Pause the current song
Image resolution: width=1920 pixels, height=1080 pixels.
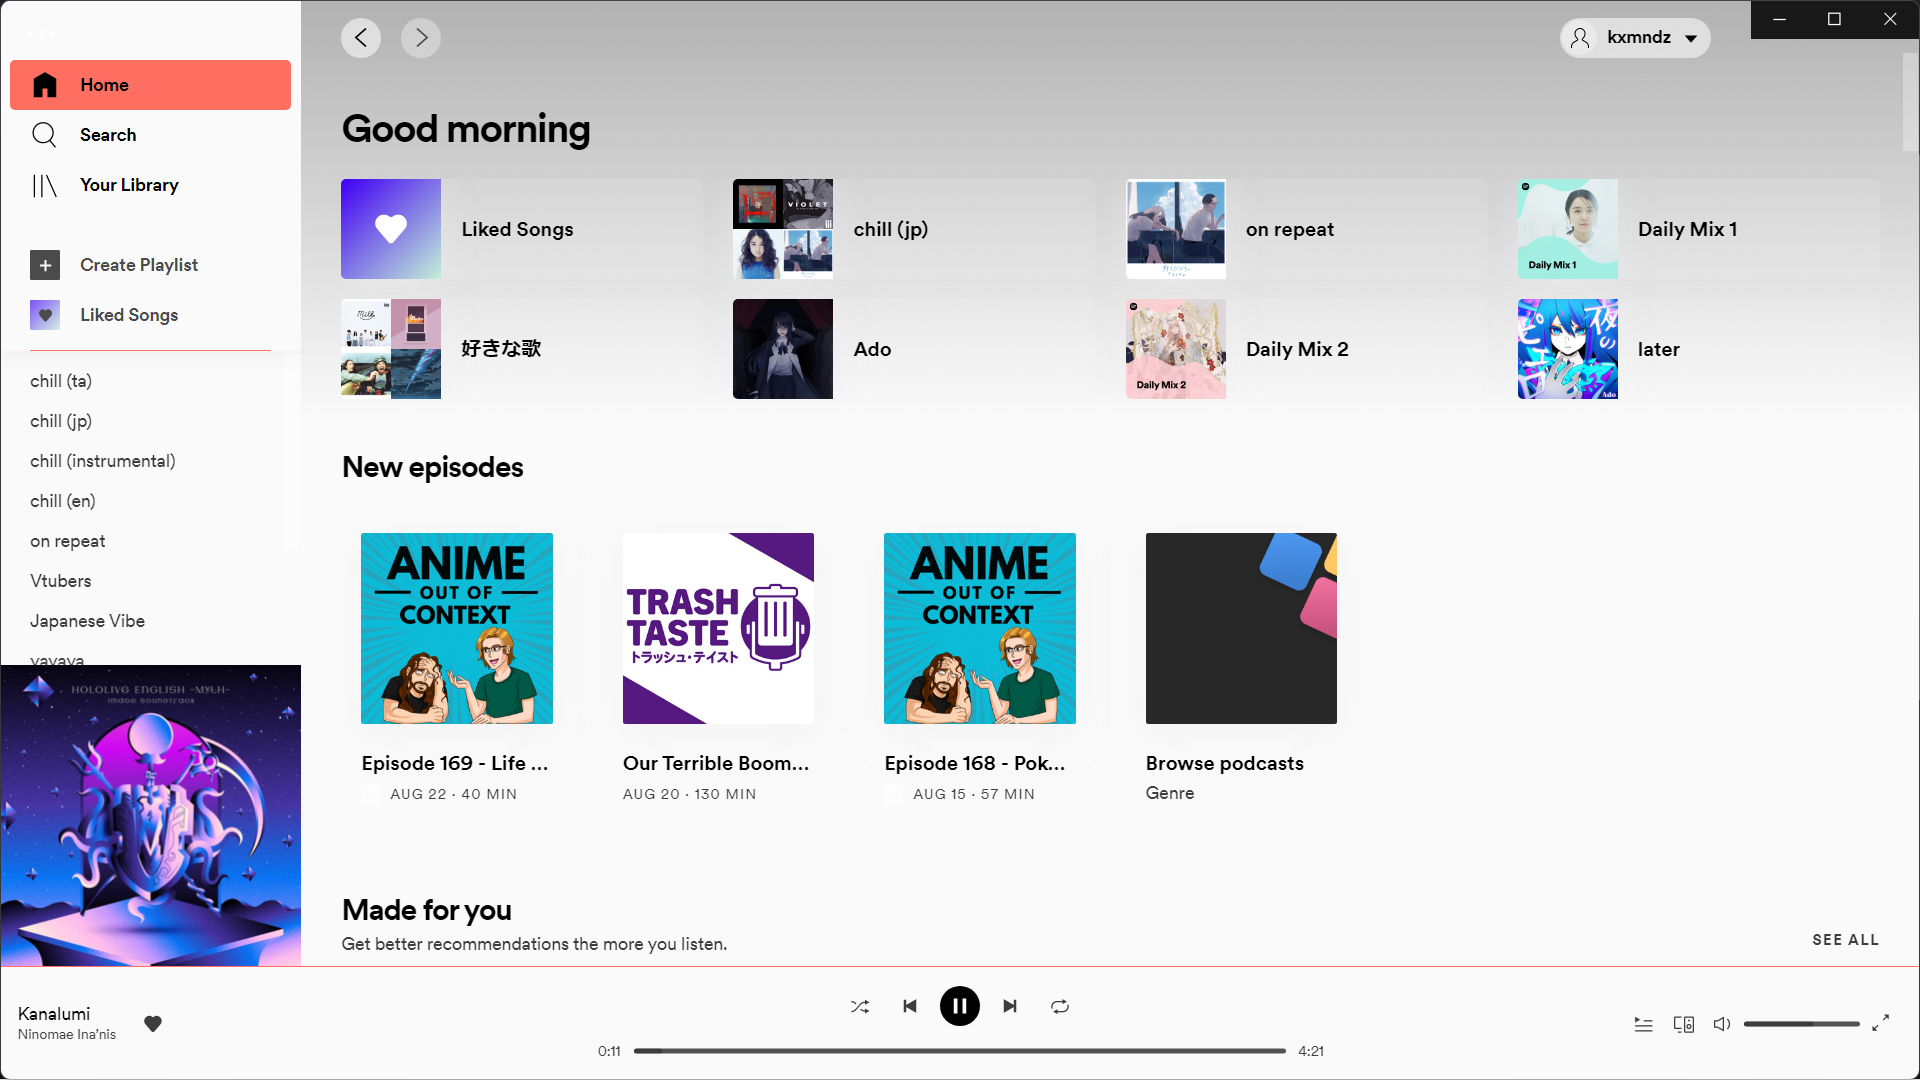(959, 1006)
